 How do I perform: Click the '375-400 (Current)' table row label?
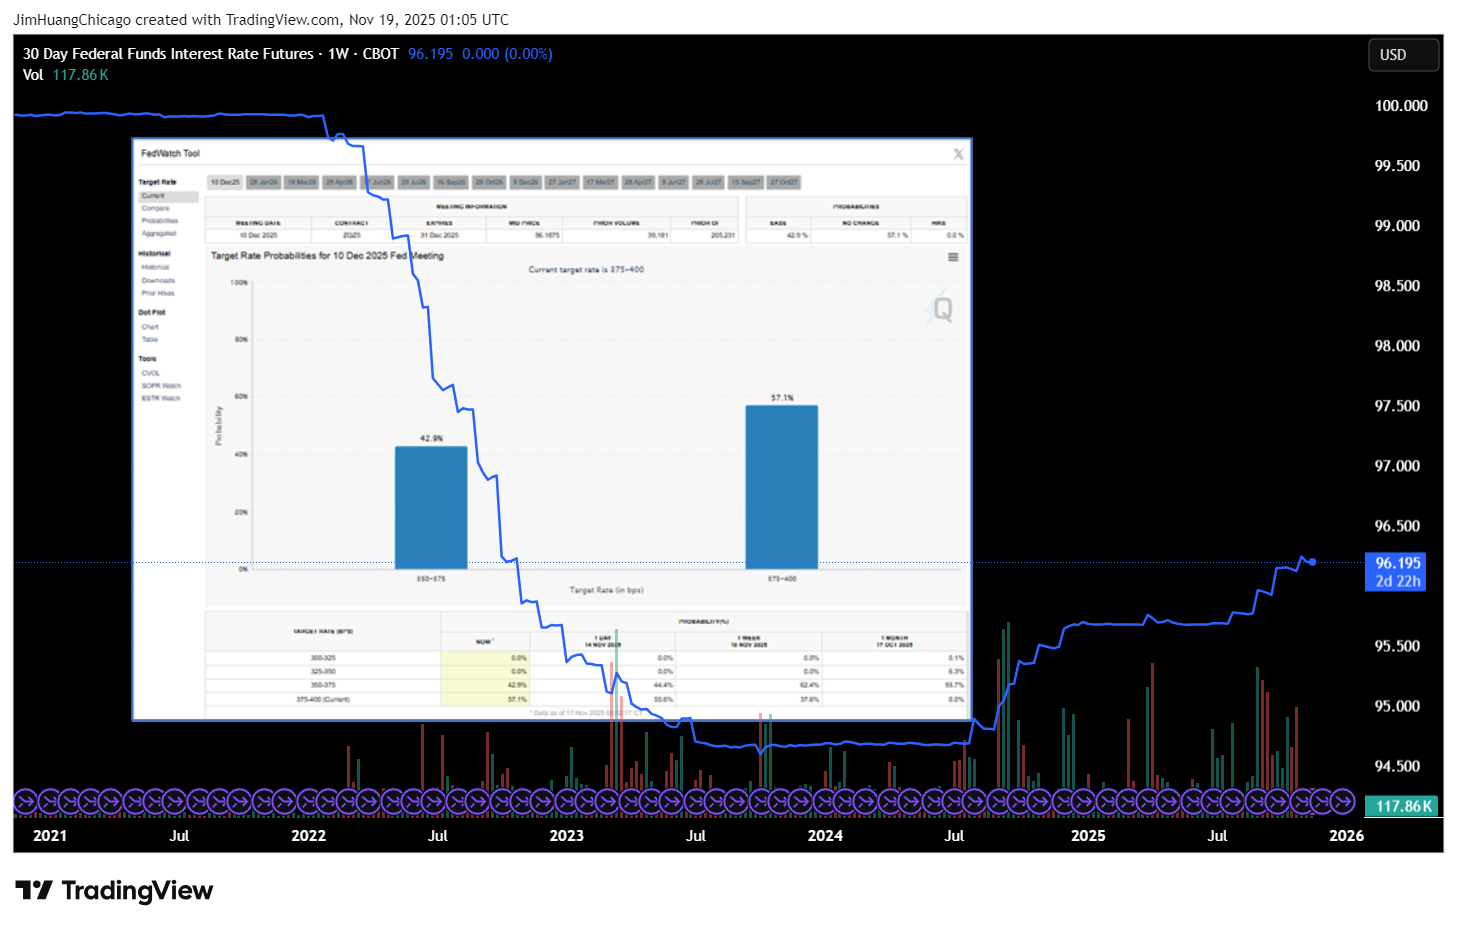323,699
